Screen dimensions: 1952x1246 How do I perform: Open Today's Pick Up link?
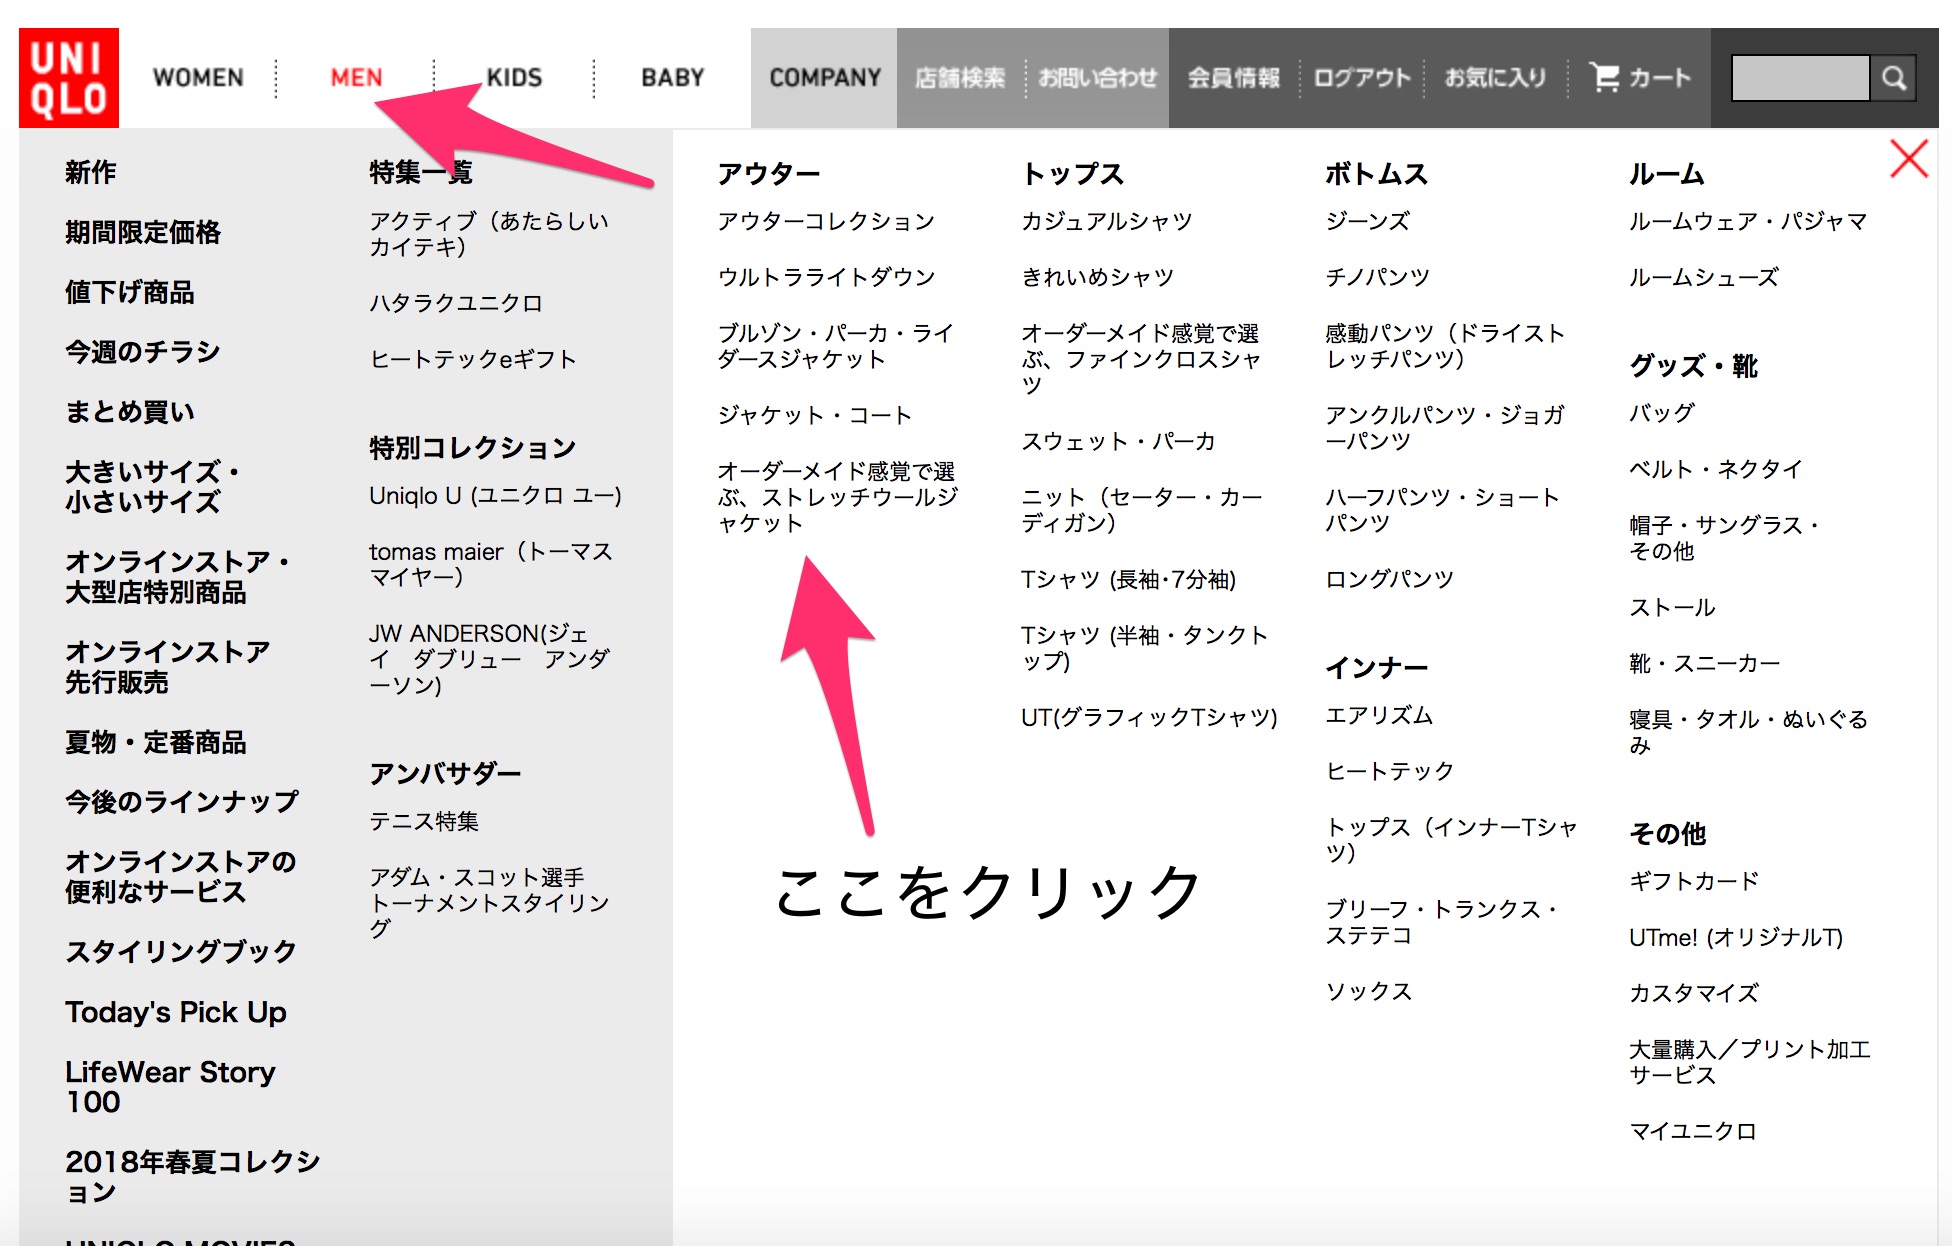point(176,1012)
